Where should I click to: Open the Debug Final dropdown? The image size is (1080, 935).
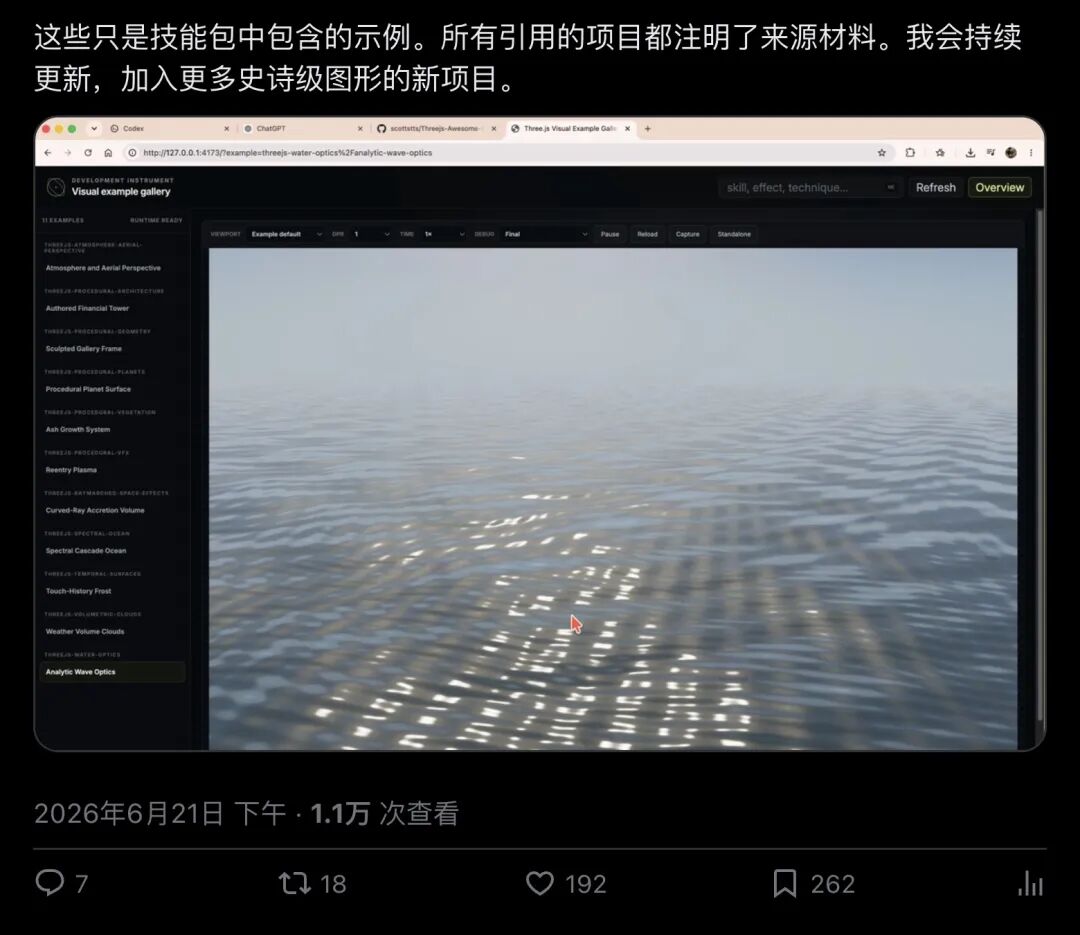pos(545,234)
